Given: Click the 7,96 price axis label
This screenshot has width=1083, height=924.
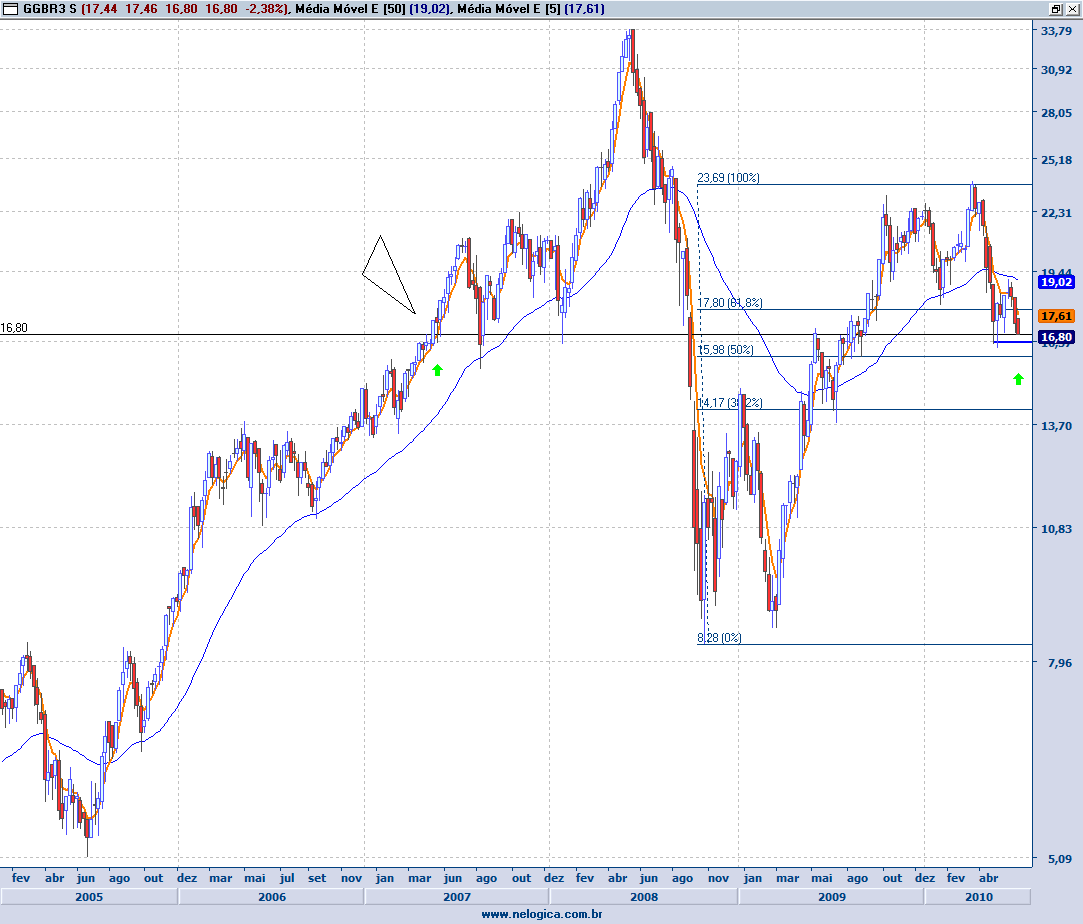Looking at the screenshot, I should coord(1060,663).
